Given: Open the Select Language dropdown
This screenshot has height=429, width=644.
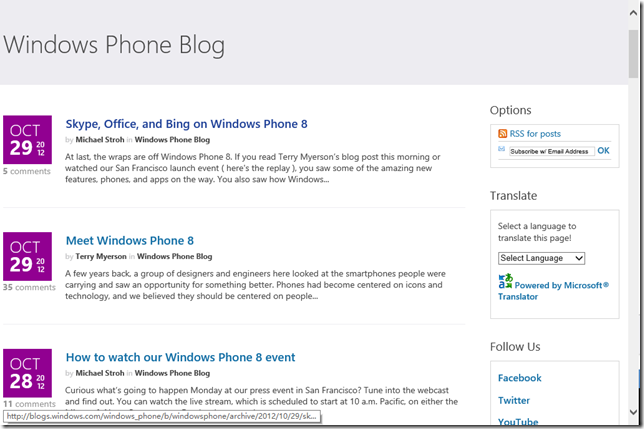Looking at the screenshot, I should (x=541, y=258).
